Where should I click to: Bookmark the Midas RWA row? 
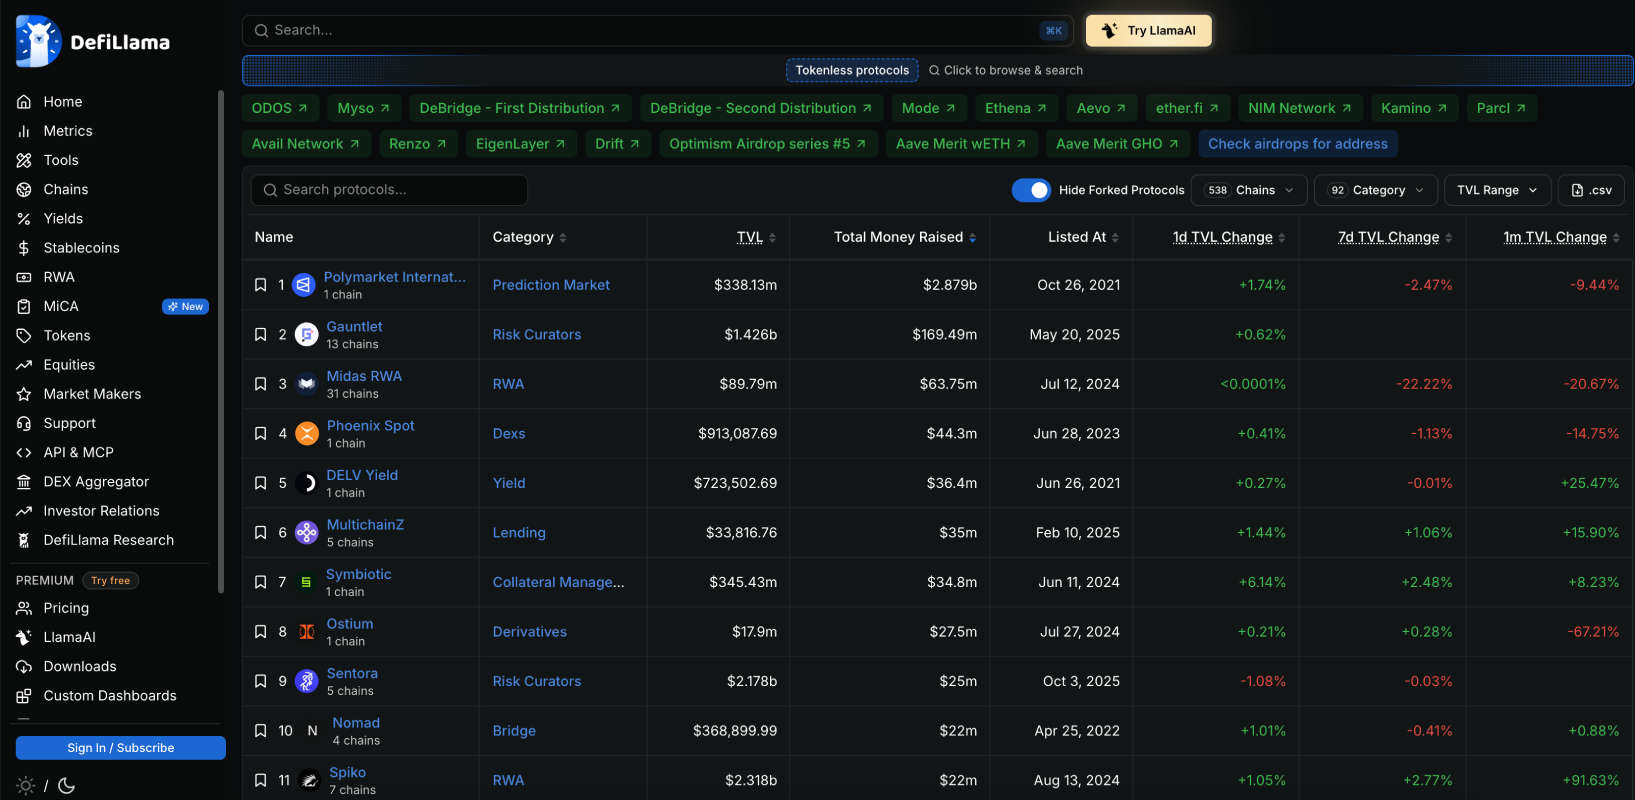(260, 384)
